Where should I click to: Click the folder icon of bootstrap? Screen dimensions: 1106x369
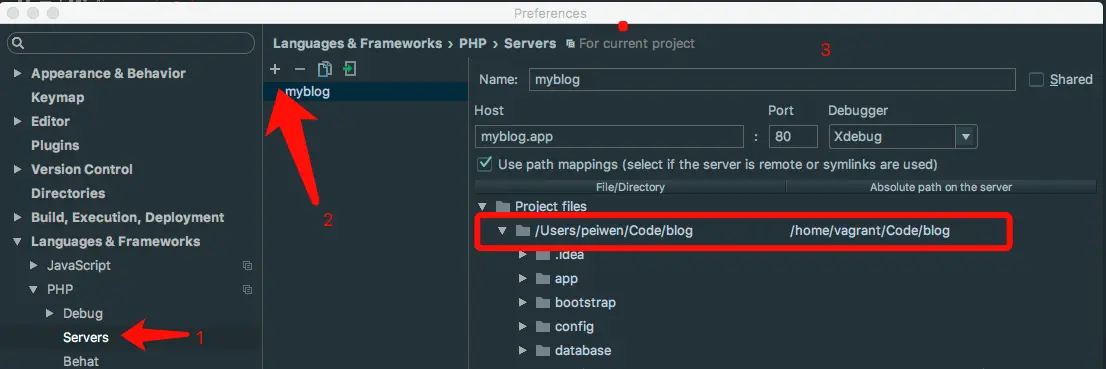(542, 303)
